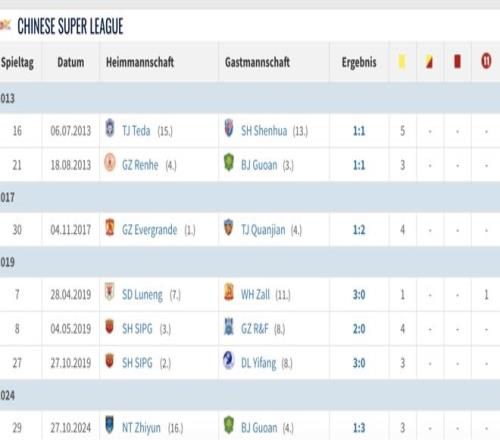Click the Ergebnis column header
The width and height of the screenshot is (500, 440).
click(x=359, y=62)
